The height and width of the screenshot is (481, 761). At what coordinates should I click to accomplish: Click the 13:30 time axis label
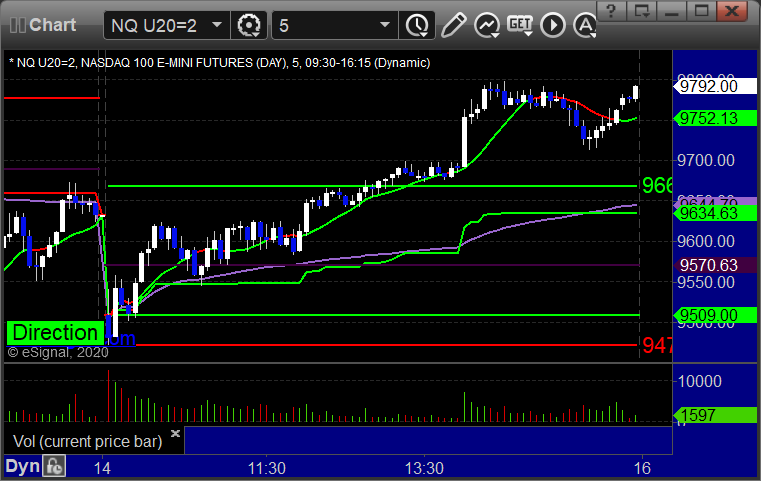pos(424,468)
